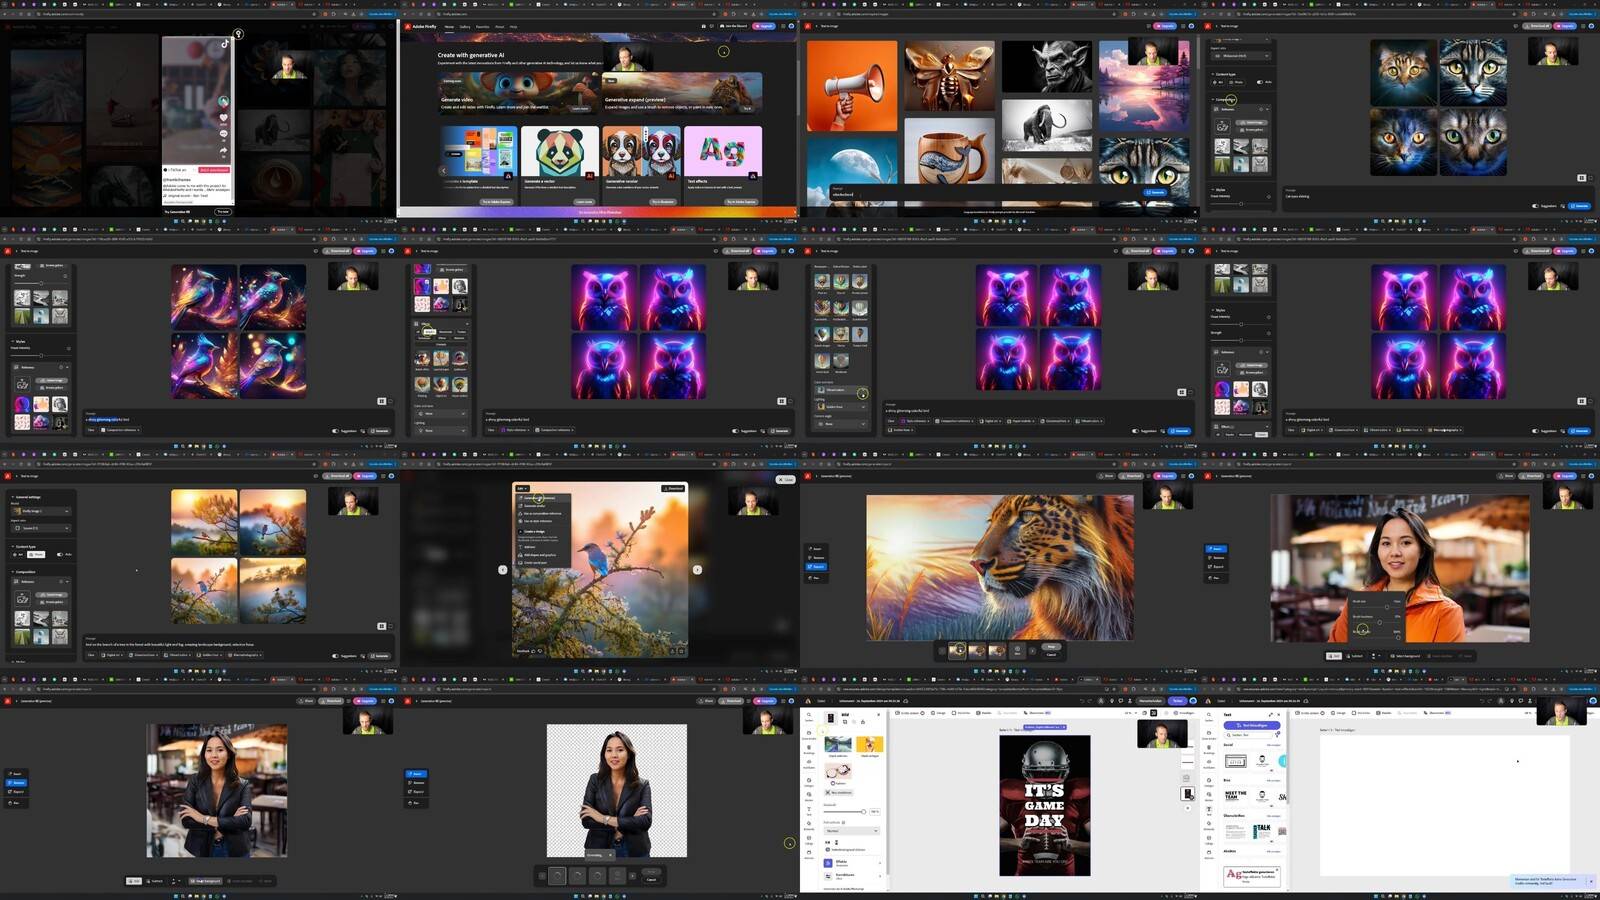The height and width of the screenshot is (900, 1600).
Task: Open the blend mode dropdown in the football poster window
Action: (x=852, y=831)
